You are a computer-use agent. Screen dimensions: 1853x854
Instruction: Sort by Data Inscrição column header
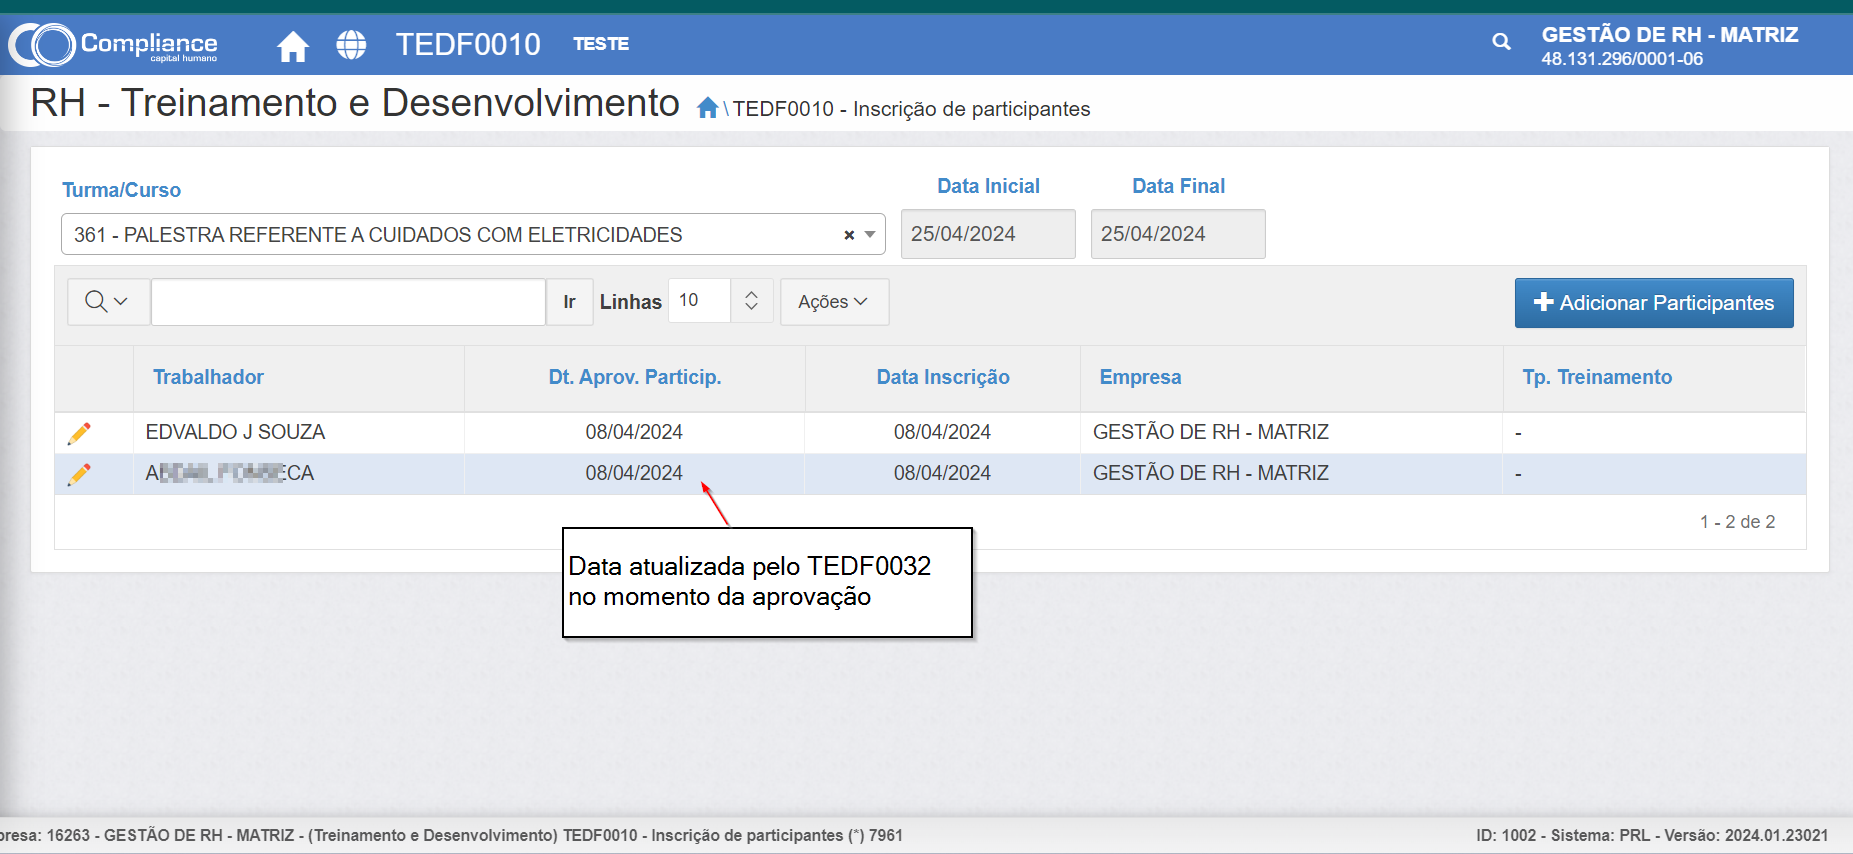[943, 377]
